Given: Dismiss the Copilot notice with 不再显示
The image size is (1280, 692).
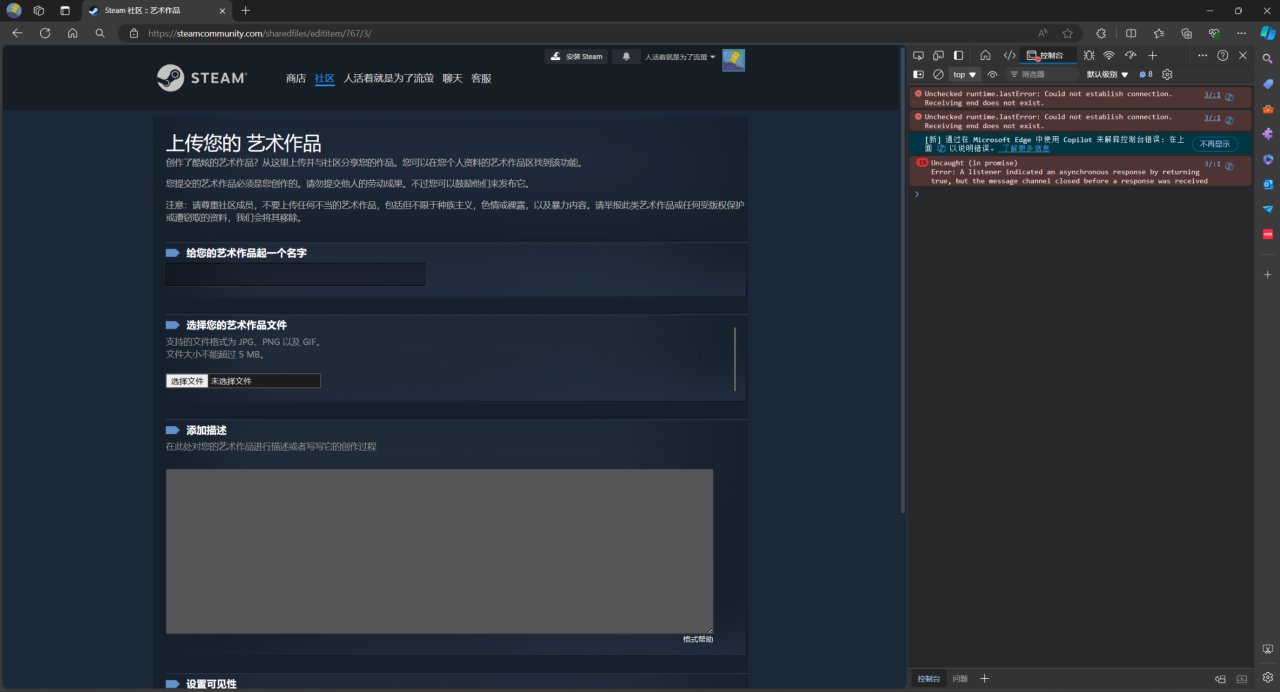Looking at the screenshot, I should (1215, 143).
